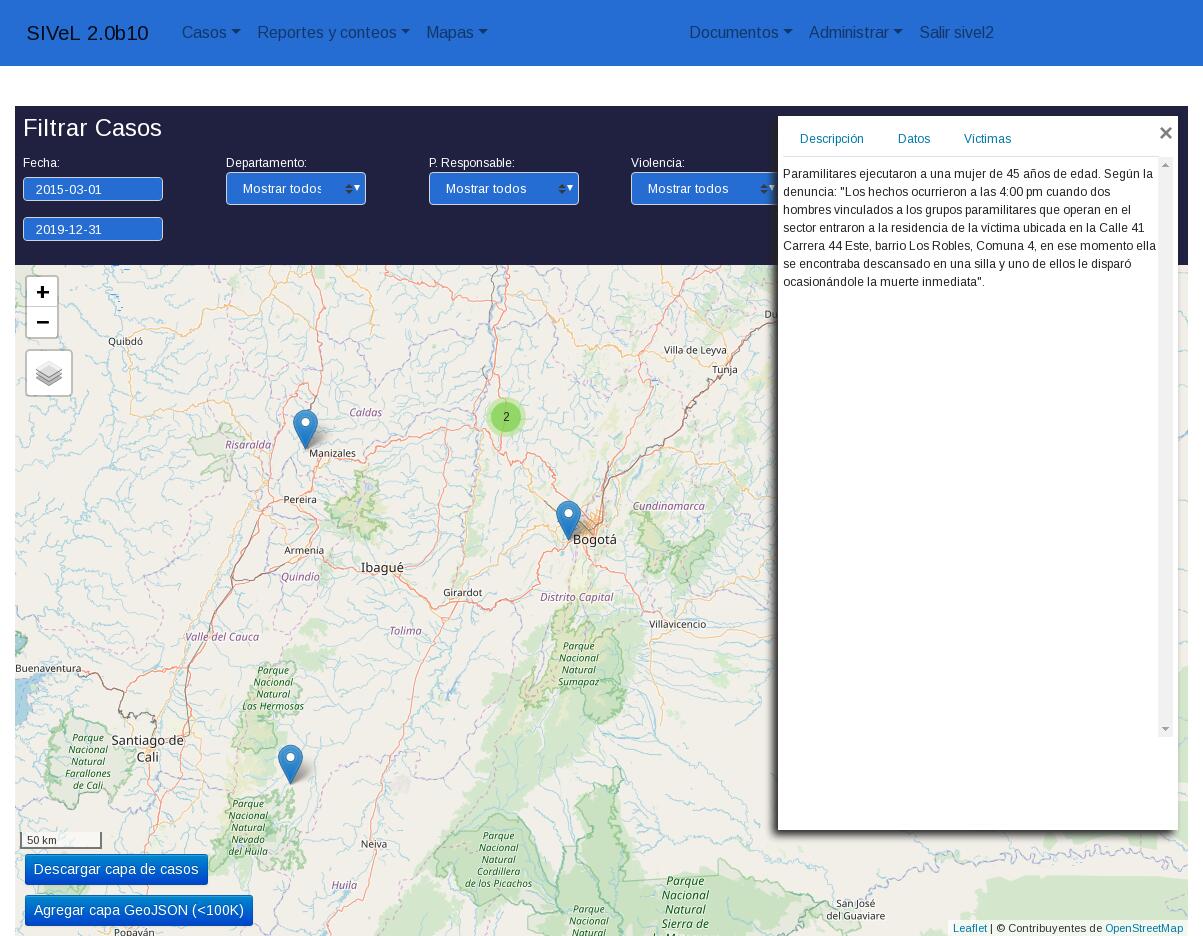This screenshot has height=936, width=1203.
Task: Expand the Violencia filter dropdown
Action: (x=704, y=189)
